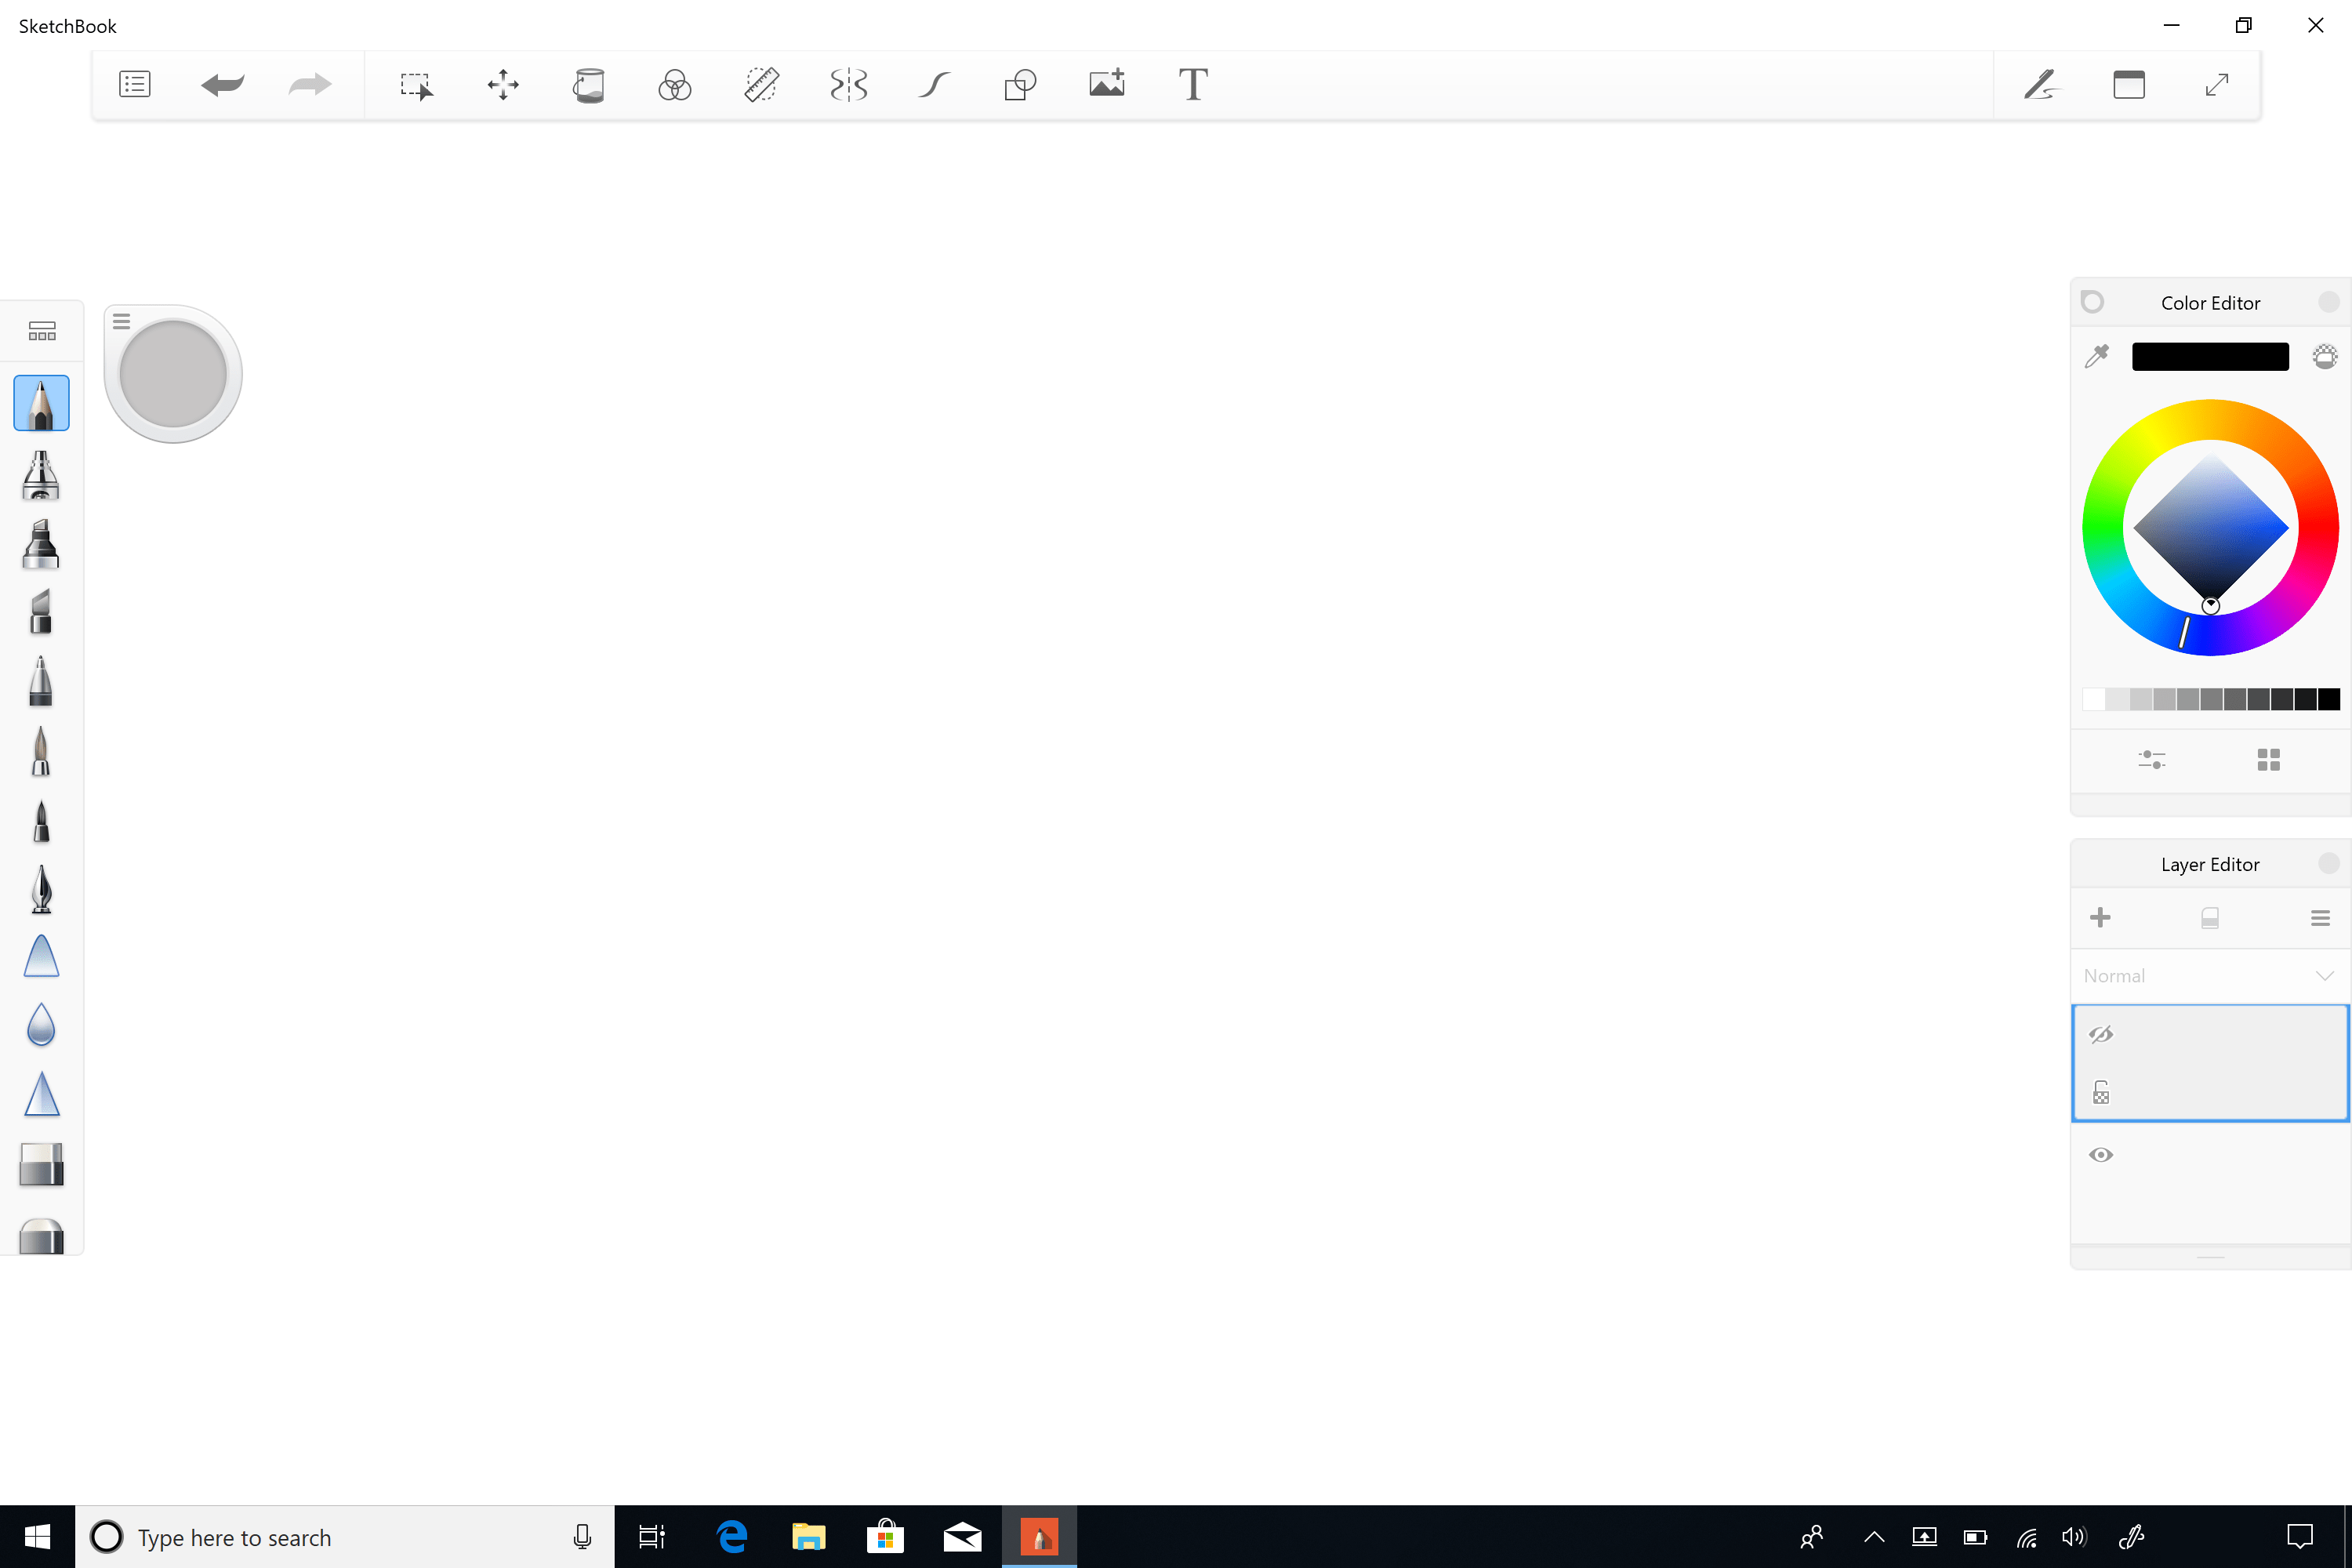2352x1568 pixels.
Task: Enter fullscreen mode
Action: click(2217, 85)
